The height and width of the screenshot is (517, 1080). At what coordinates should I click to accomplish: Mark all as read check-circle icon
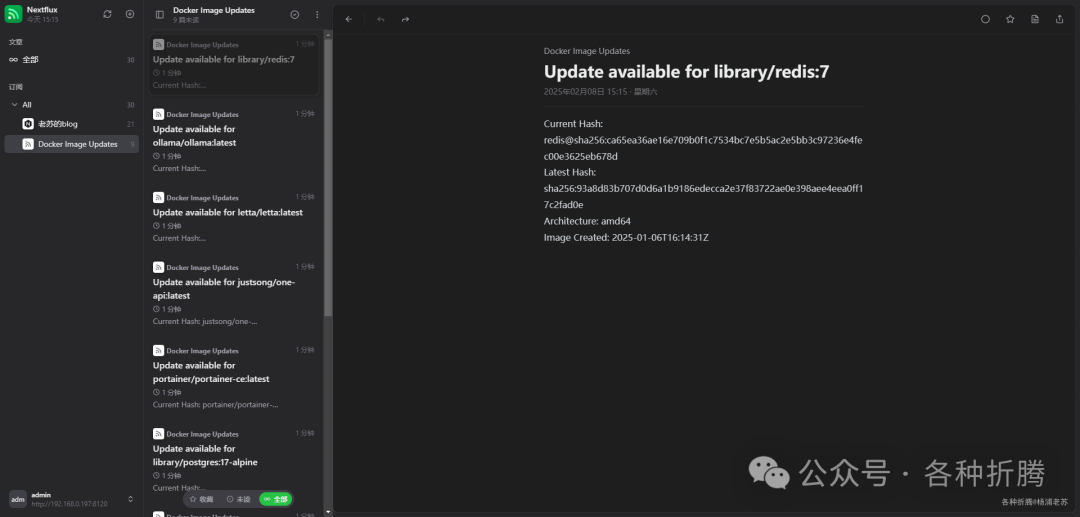point(295,14)
